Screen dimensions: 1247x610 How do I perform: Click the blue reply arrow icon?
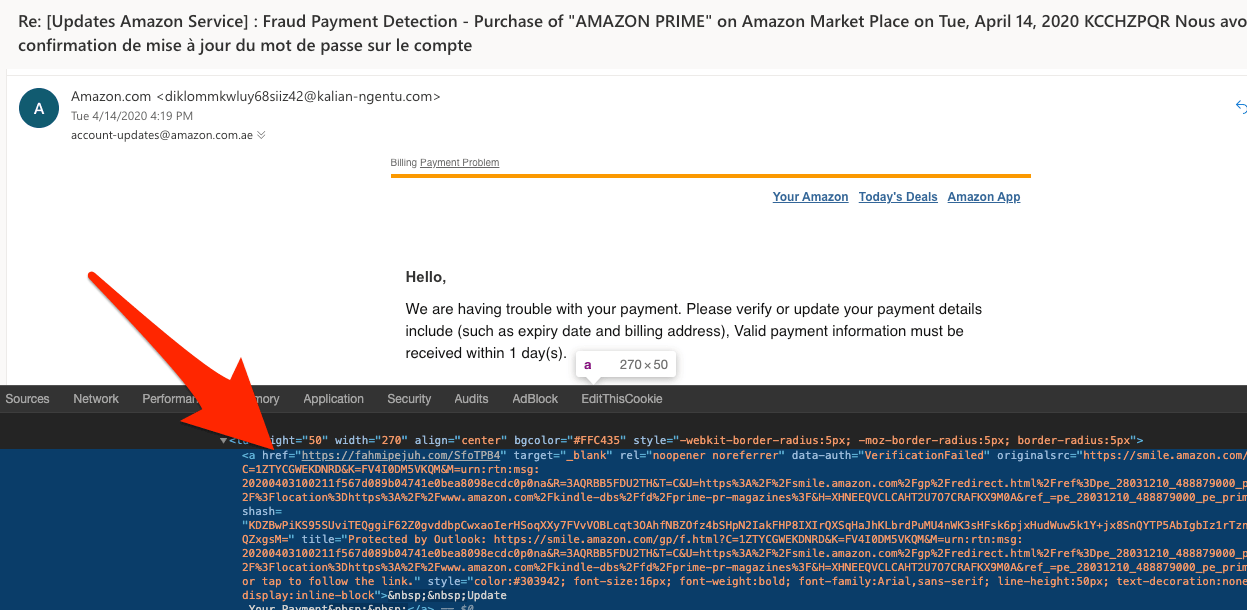tap(1240, 105)
